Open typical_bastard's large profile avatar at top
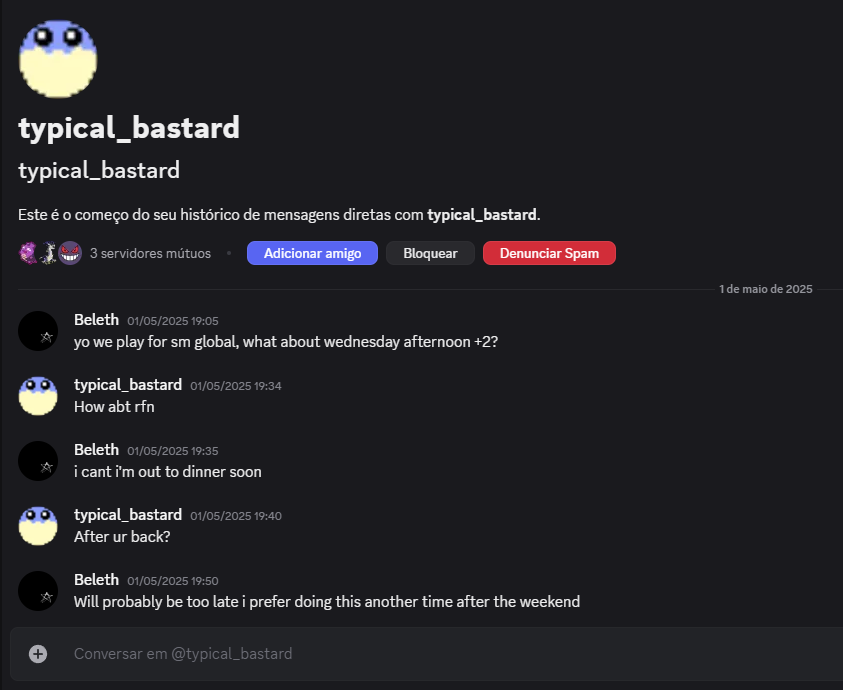 [x=58, y=59]
